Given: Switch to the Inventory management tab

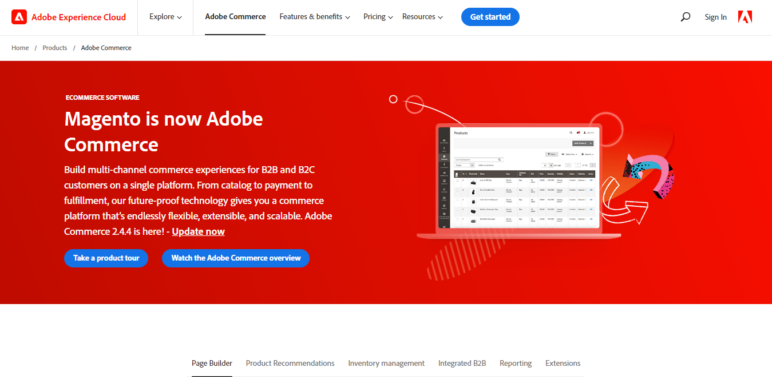Looking at the screenshot, I should (386, 363).
